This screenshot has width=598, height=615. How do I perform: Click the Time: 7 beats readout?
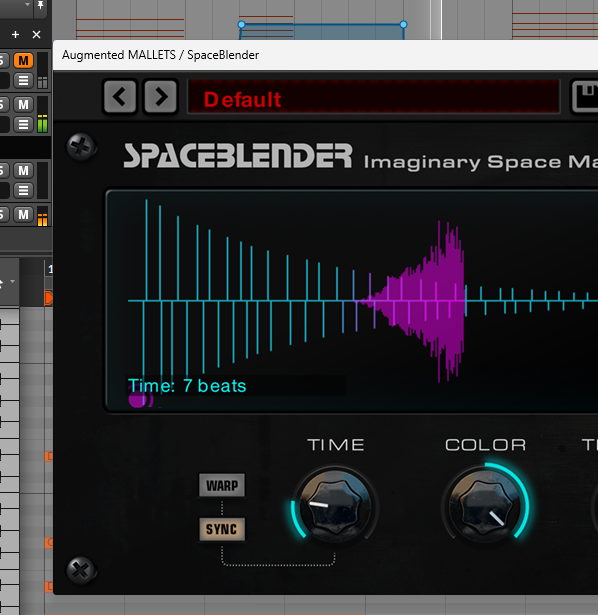[187, 386]
